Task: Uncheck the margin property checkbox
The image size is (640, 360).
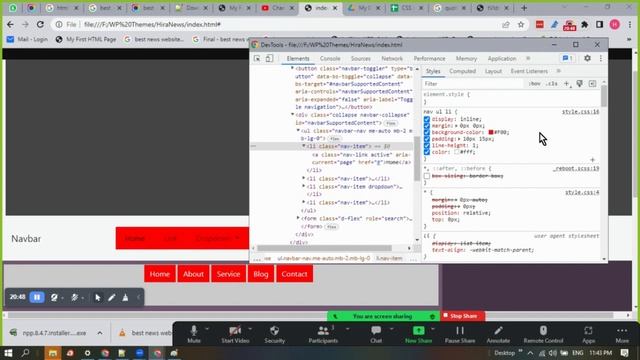Action: [x=427, y=126]
